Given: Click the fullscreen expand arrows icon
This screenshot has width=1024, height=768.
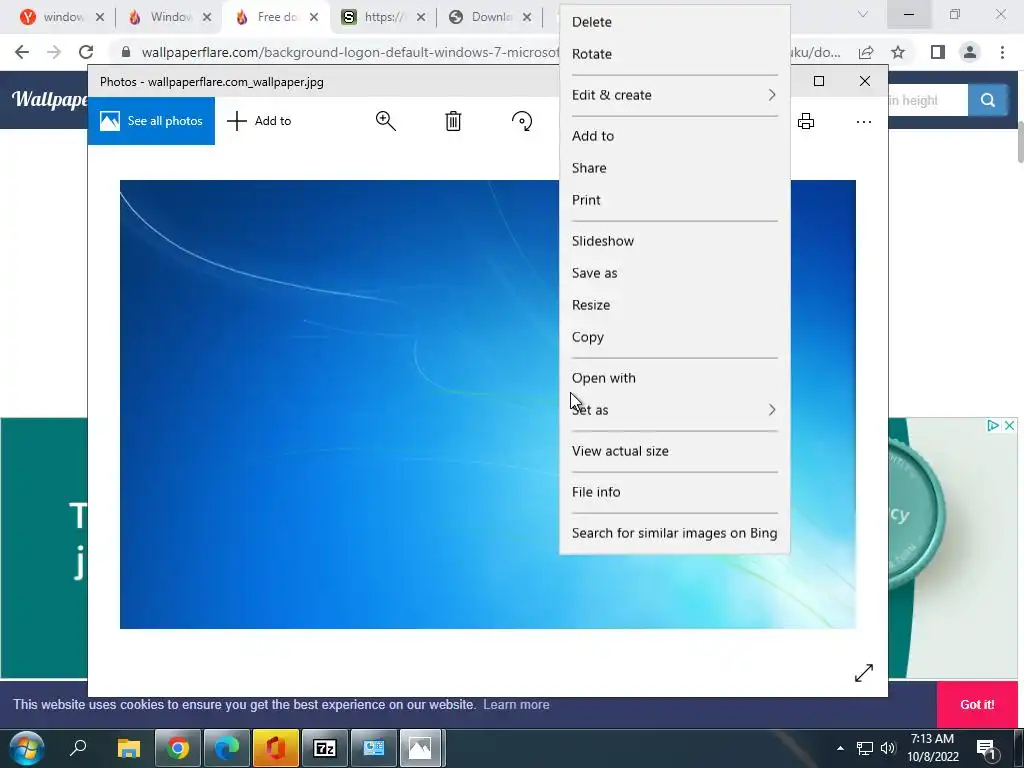Looking at the screenshot, I should tap(863, 673).
